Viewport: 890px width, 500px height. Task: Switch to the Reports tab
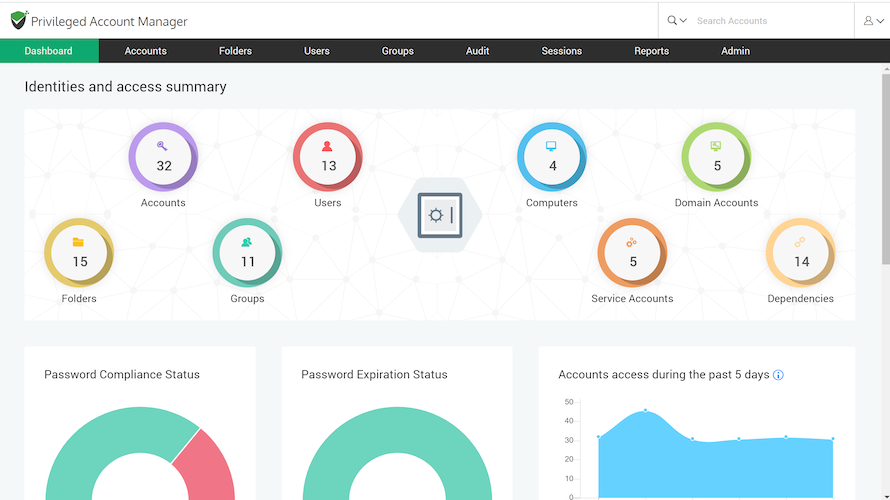click(651, 51)
